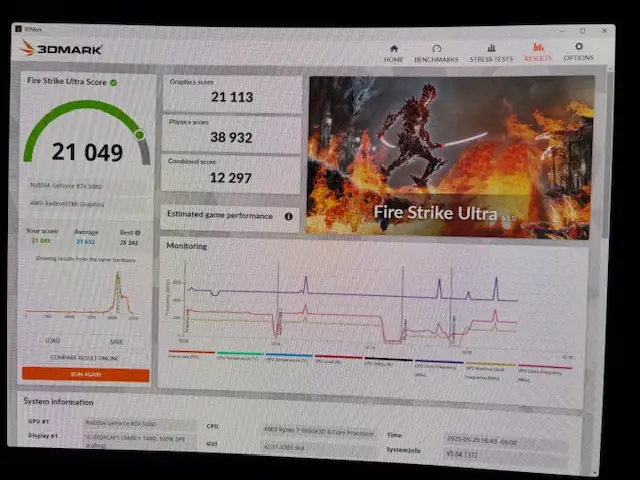Click the Save button
This screenshot has width=640, height=480.
[x=116, y=342]
